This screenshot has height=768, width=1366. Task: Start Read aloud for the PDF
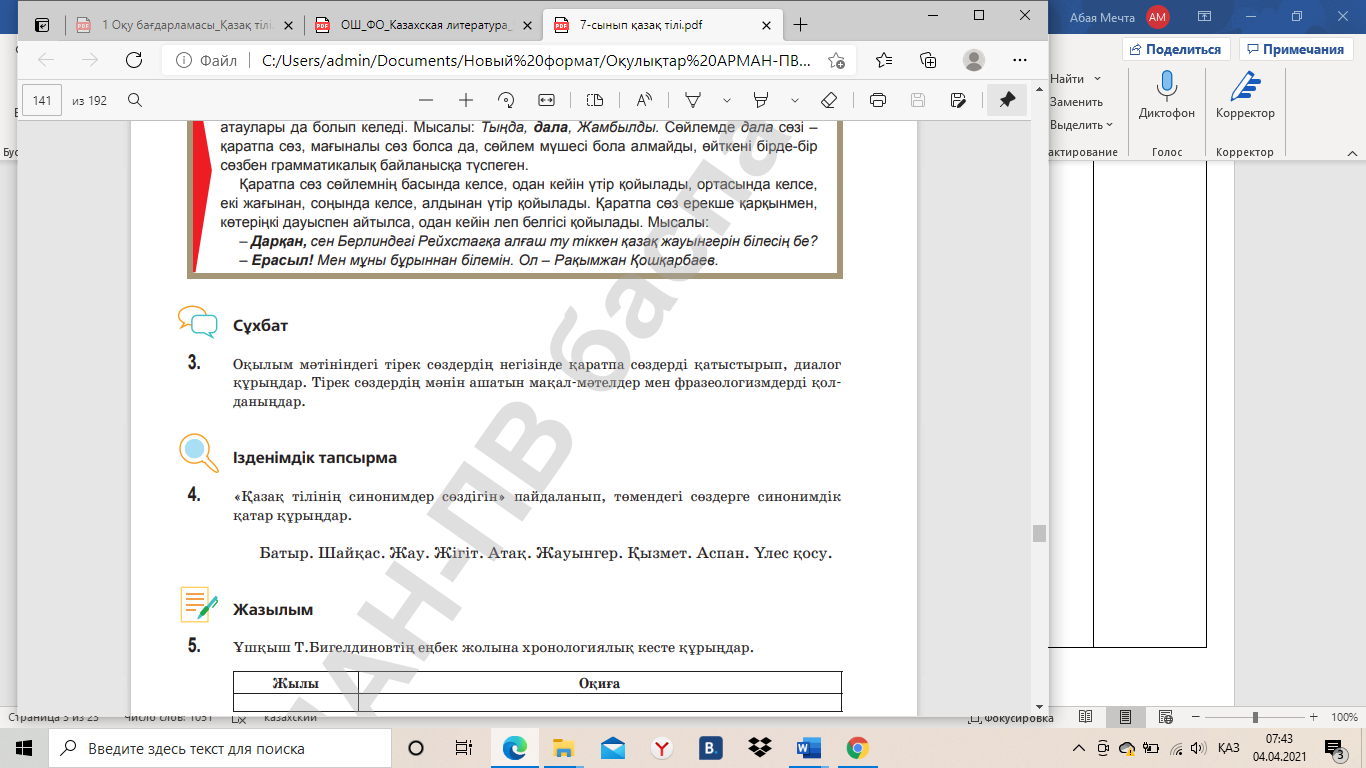click(643, 100)
